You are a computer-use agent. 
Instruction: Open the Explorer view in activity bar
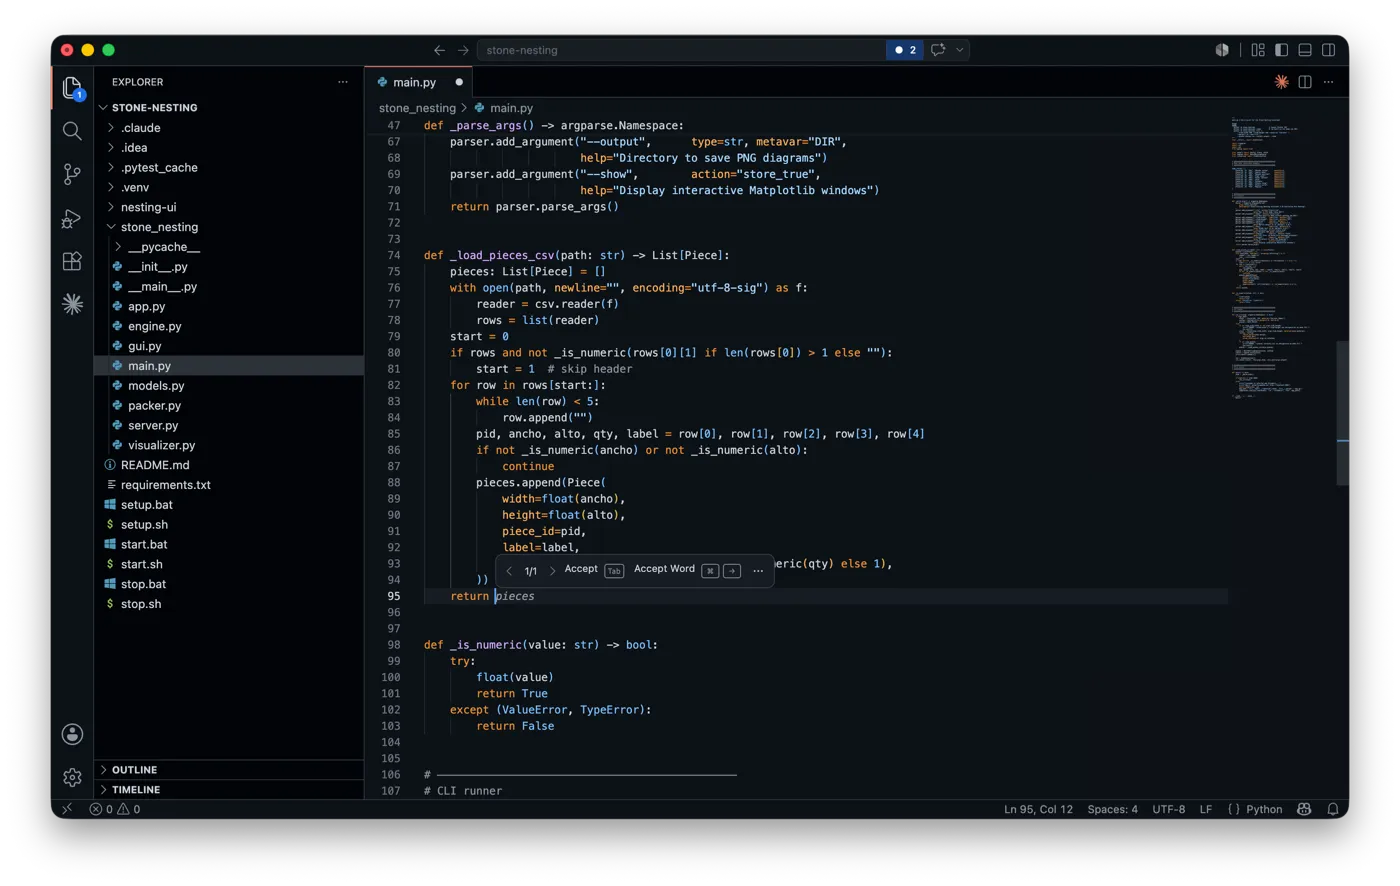click(72, 89)
